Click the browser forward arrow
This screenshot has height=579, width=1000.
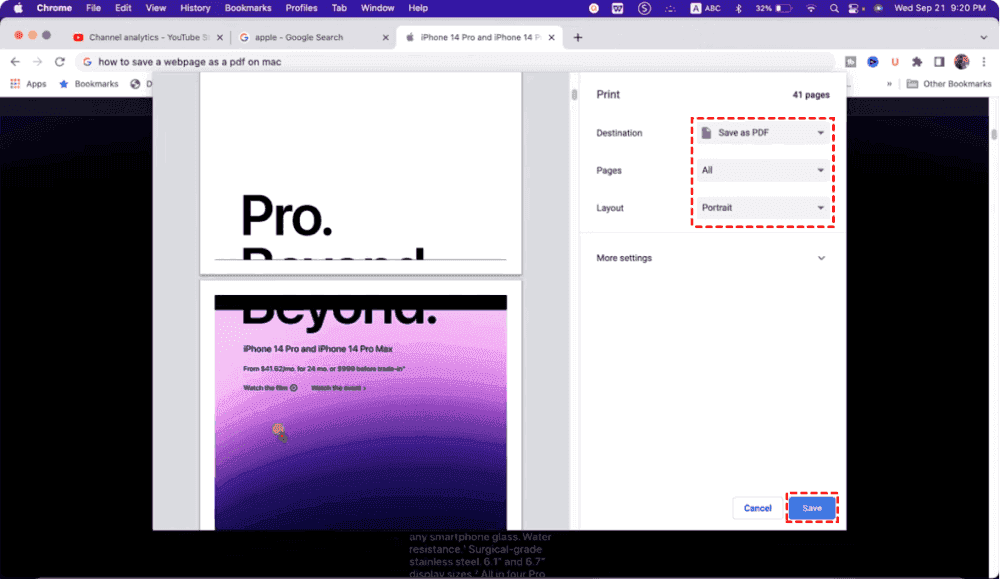[x=38, y=62]
